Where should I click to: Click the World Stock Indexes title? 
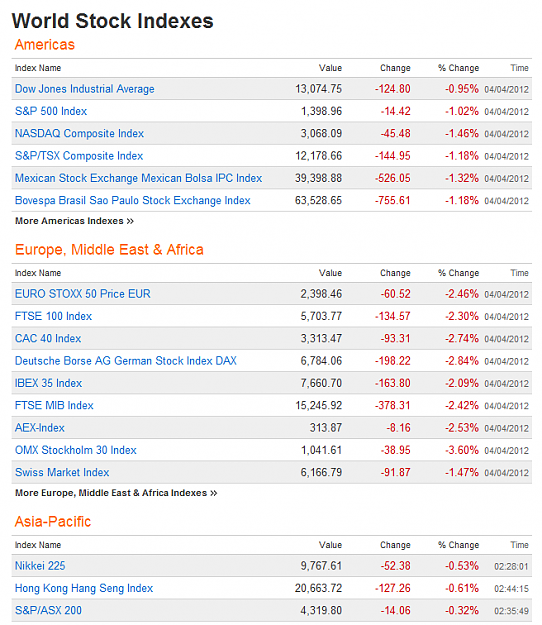[113, 21]
